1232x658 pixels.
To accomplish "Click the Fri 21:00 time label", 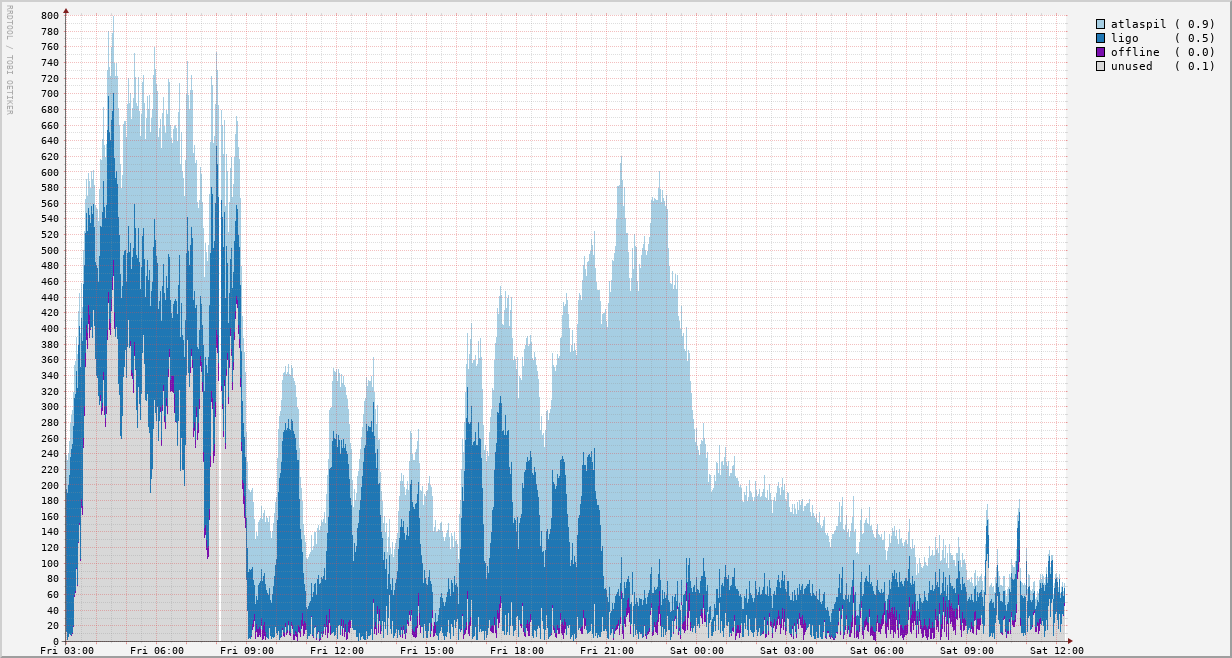I will [607, 650].
